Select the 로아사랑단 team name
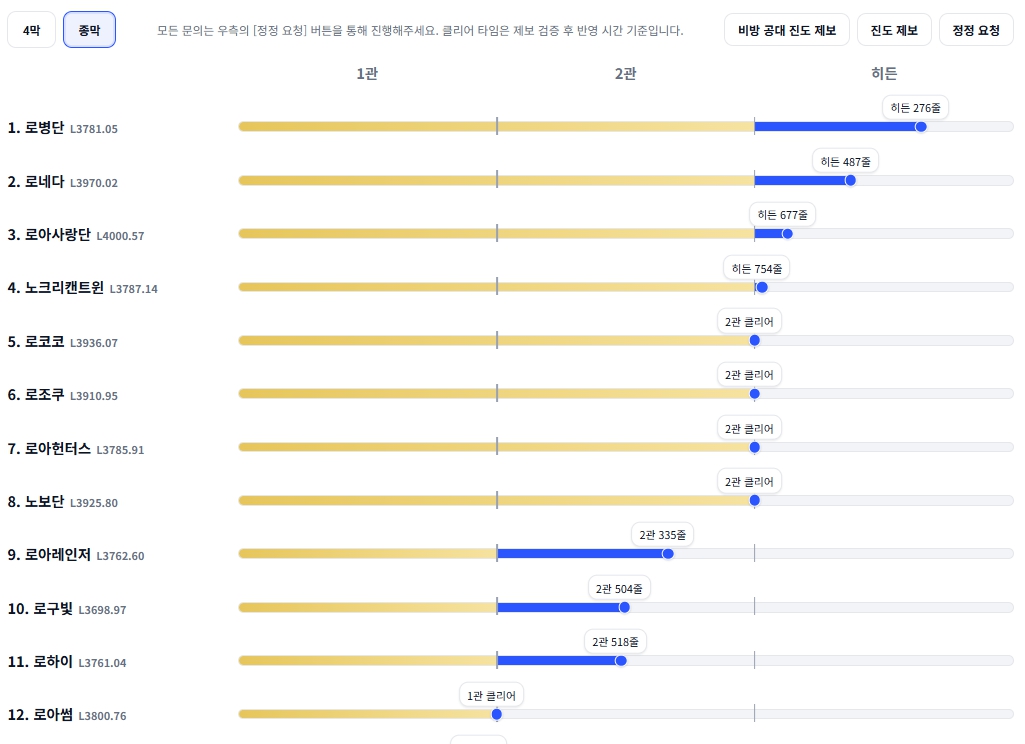The image size is (1025, 744). (57, 235)
